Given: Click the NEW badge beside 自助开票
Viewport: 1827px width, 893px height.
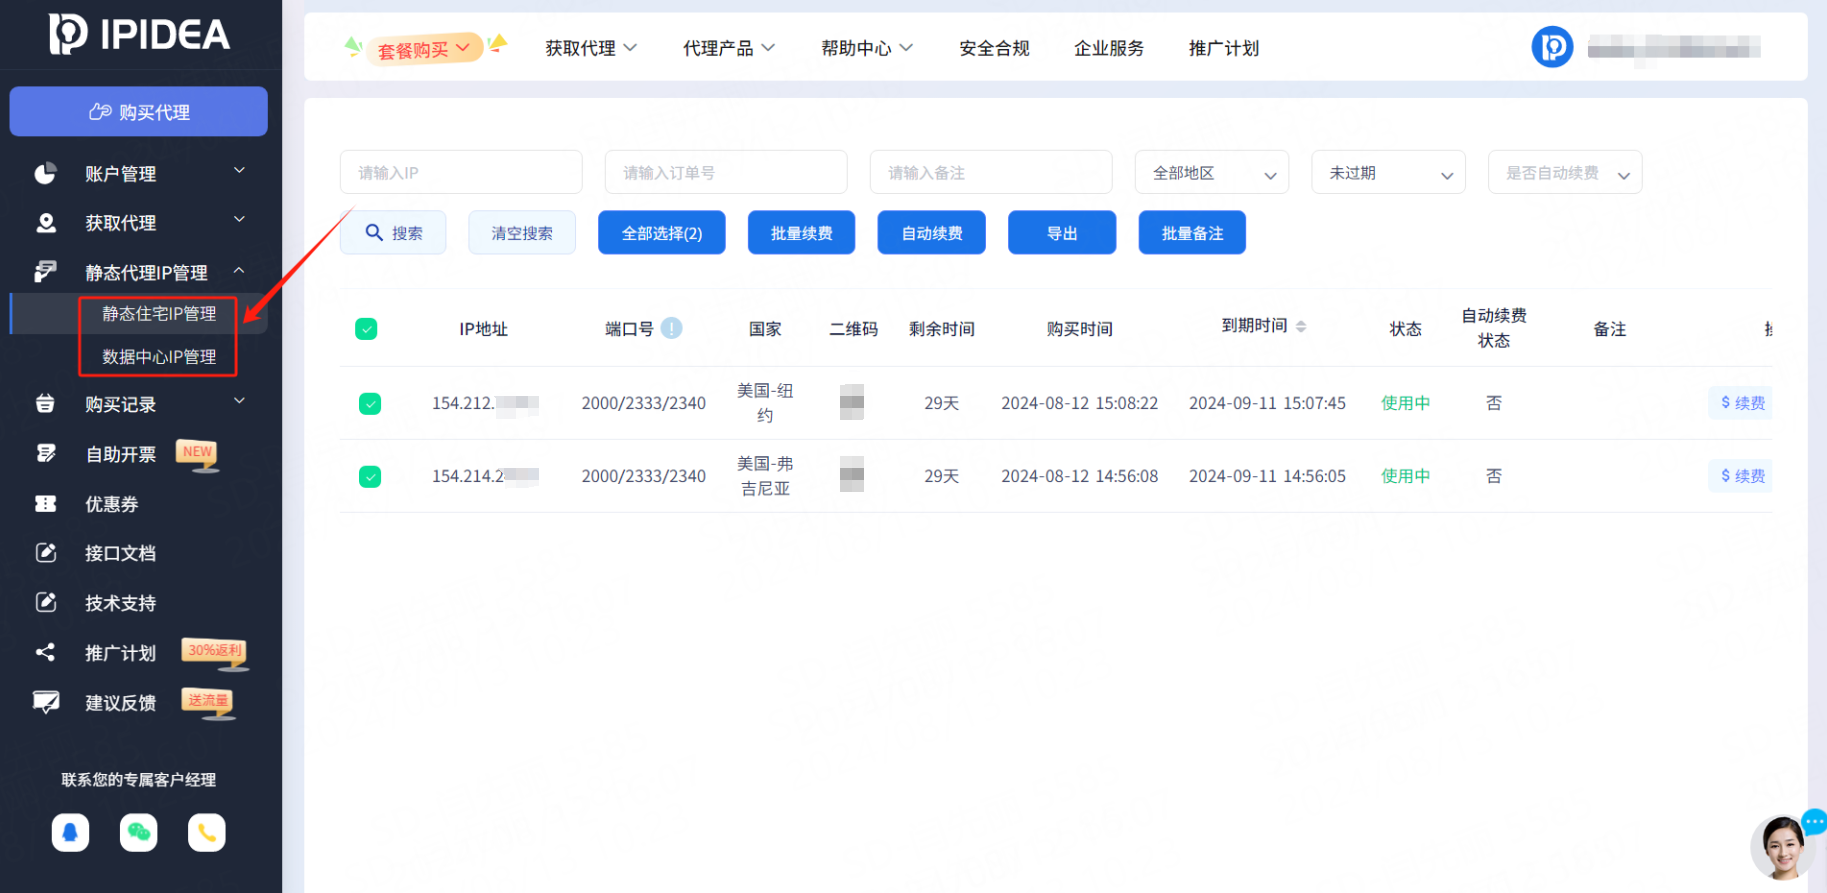Looking at the screenshot, I should tap(198, 453).
